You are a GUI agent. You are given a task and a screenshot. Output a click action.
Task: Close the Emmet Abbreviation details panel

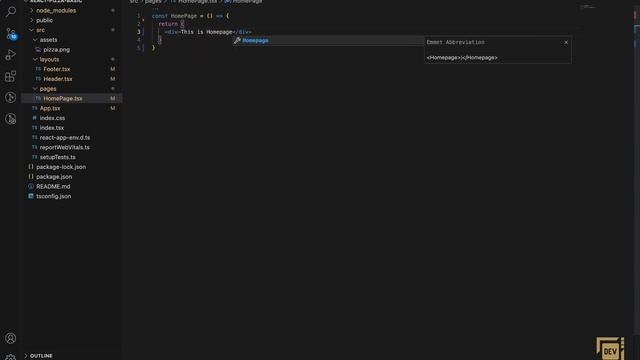point(566,42)
